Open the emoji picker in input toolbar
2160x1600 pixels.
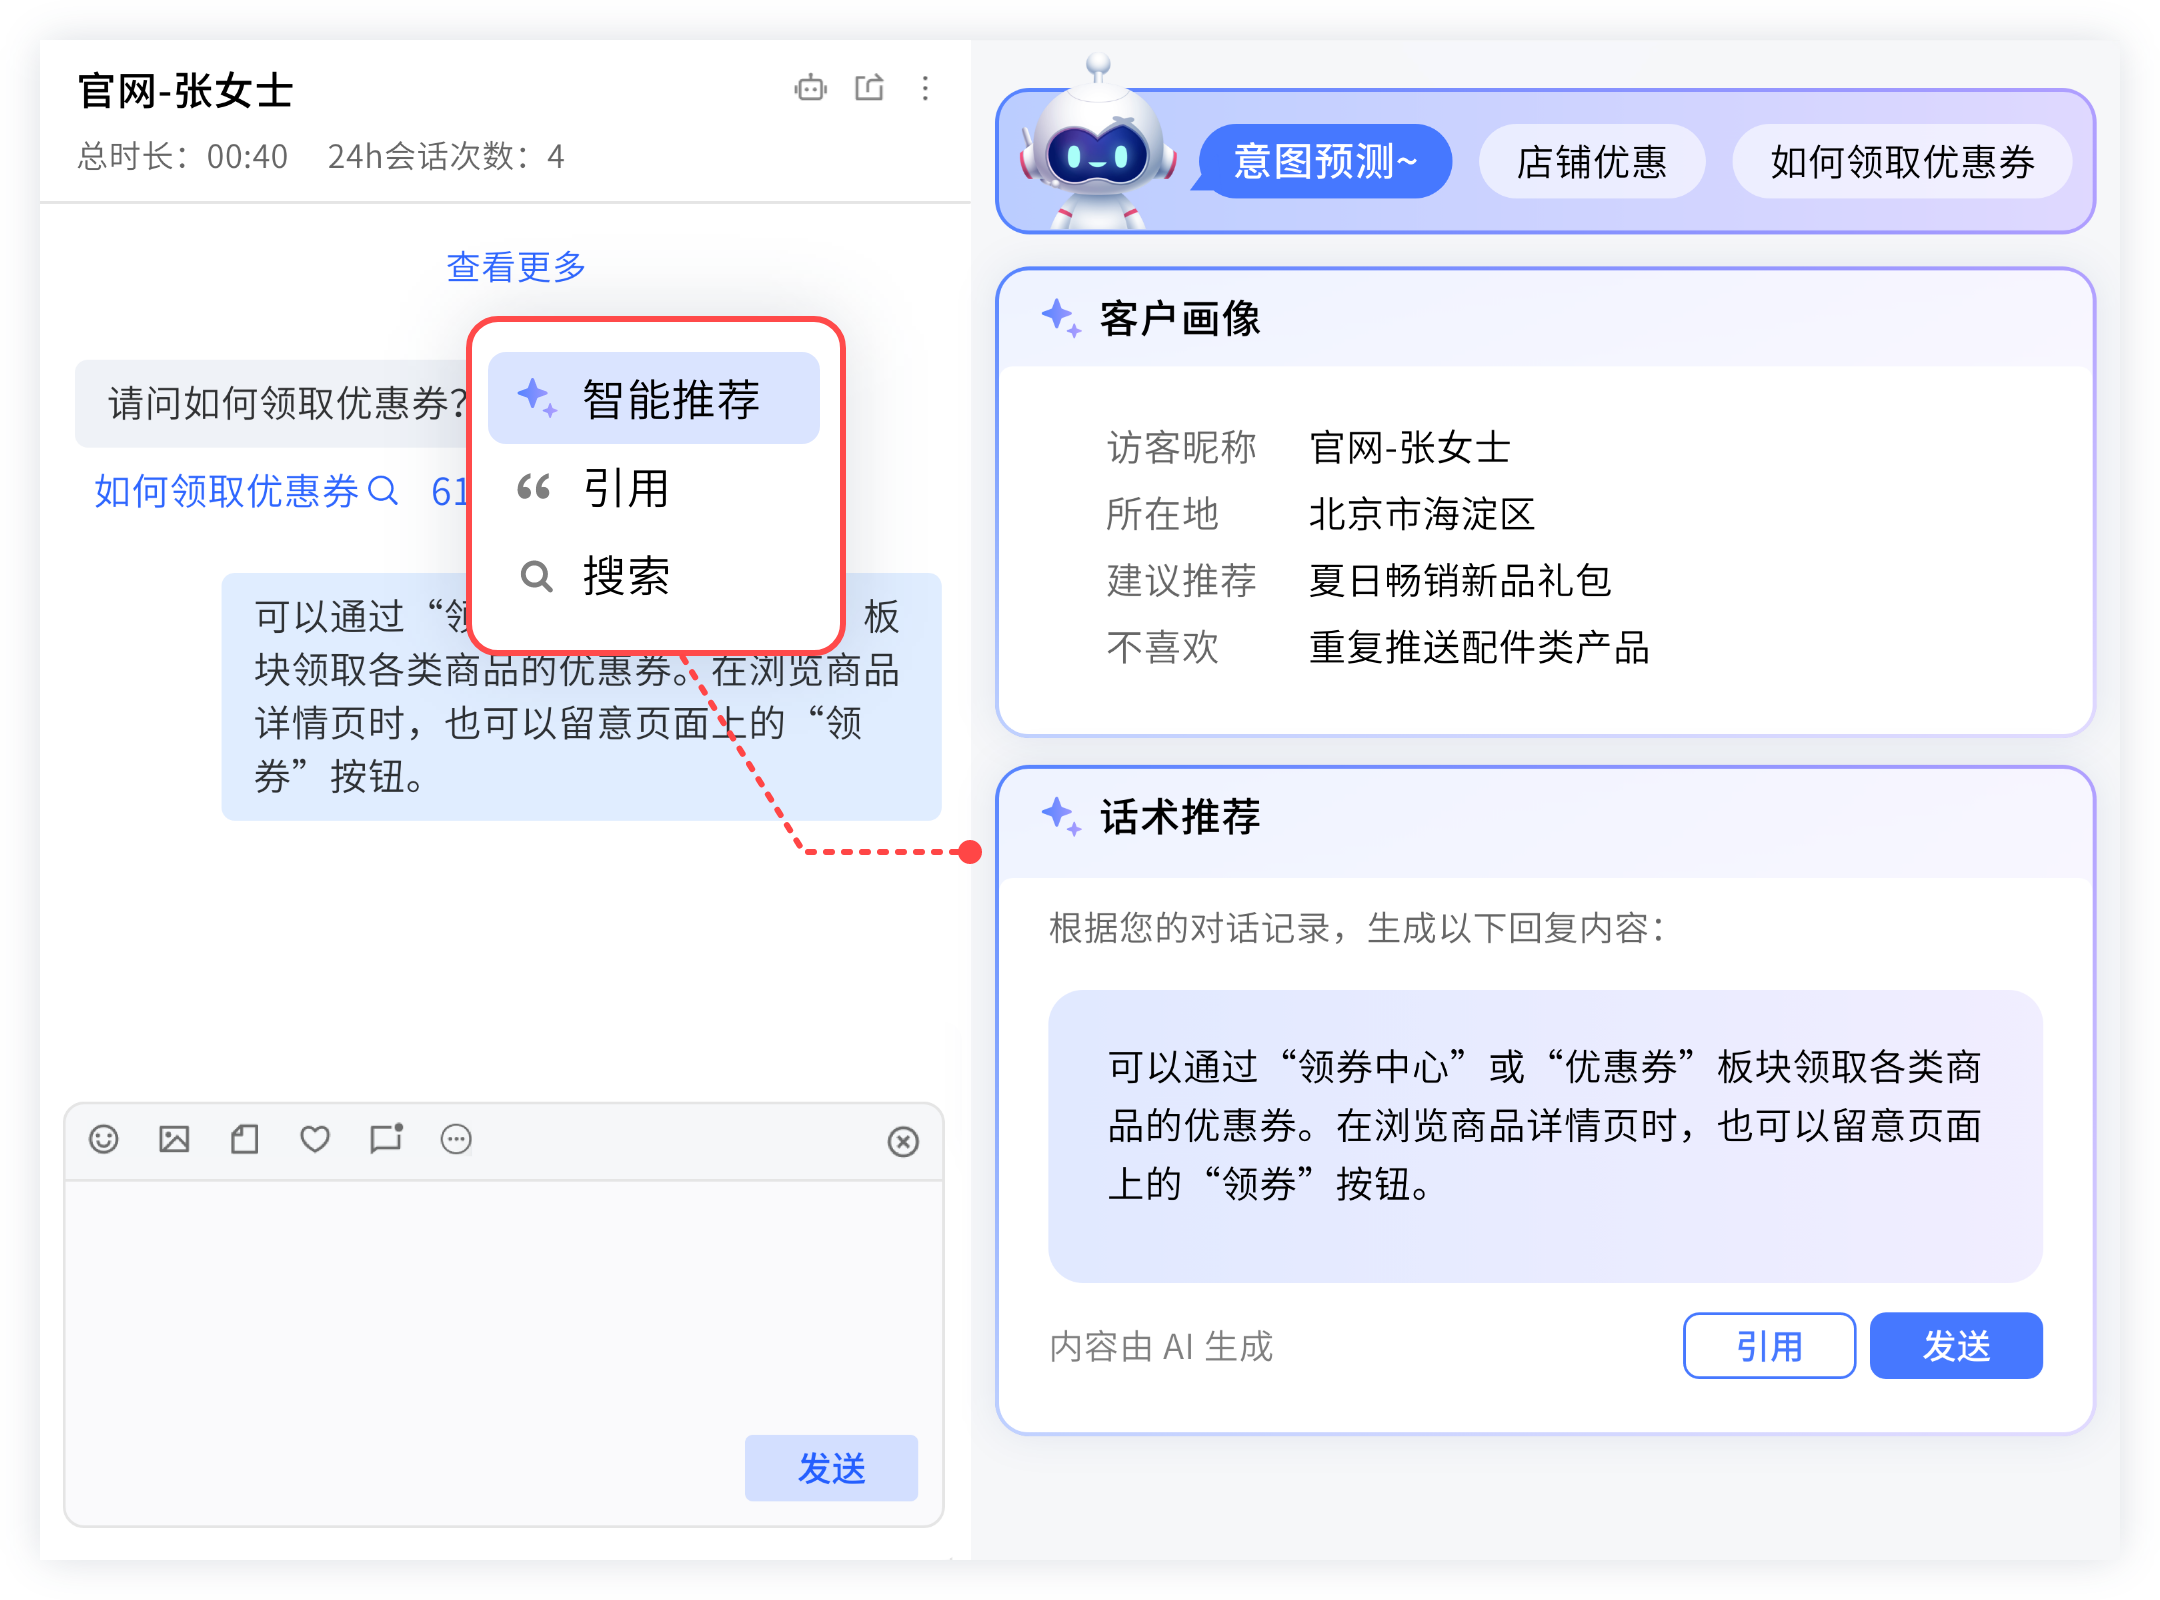[104, 1139]
